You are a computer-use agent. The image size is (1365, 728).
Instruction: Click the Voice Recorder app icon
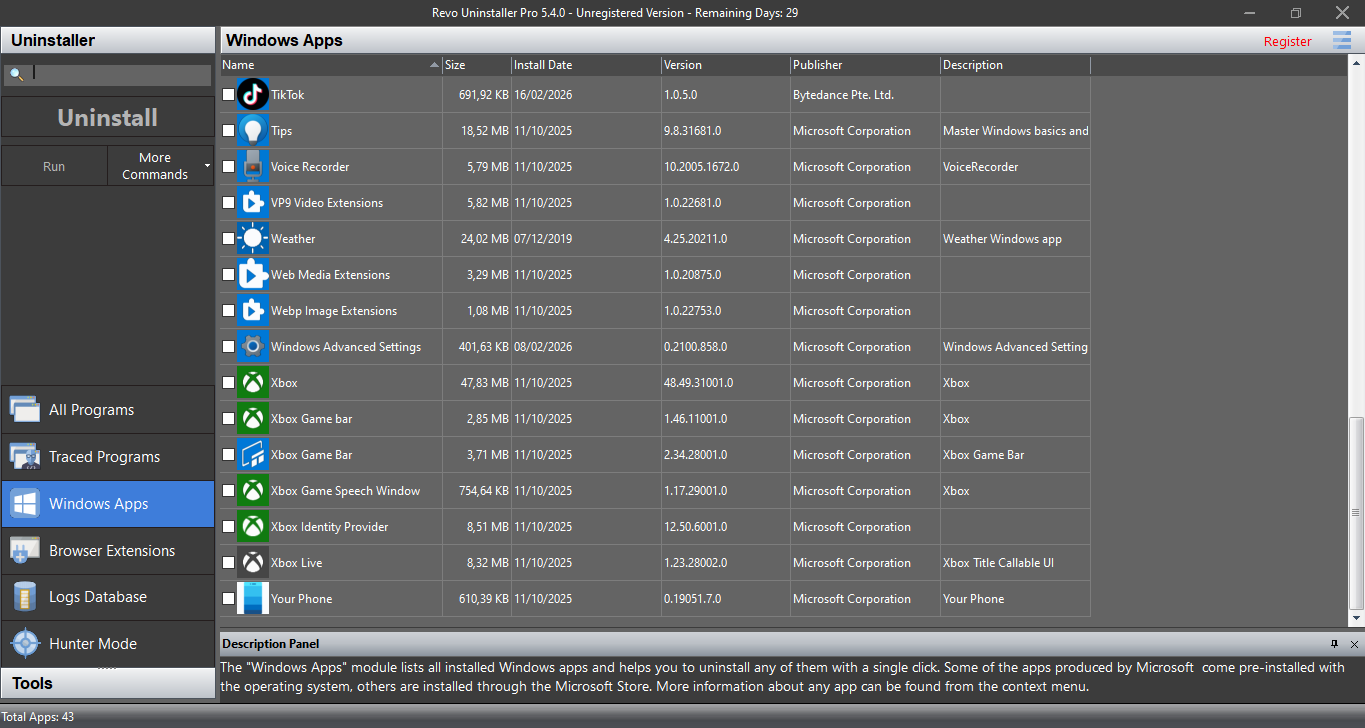(x=253, y=167)
